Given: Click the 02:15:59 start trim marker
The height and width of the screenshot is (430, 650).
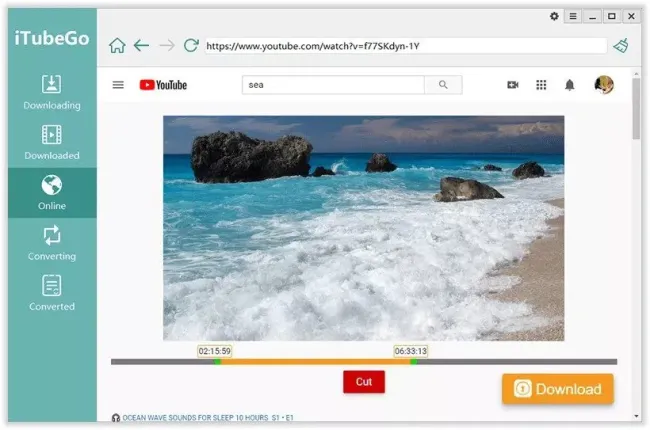Looking at the screenshot, I should [x=214, y=351].
